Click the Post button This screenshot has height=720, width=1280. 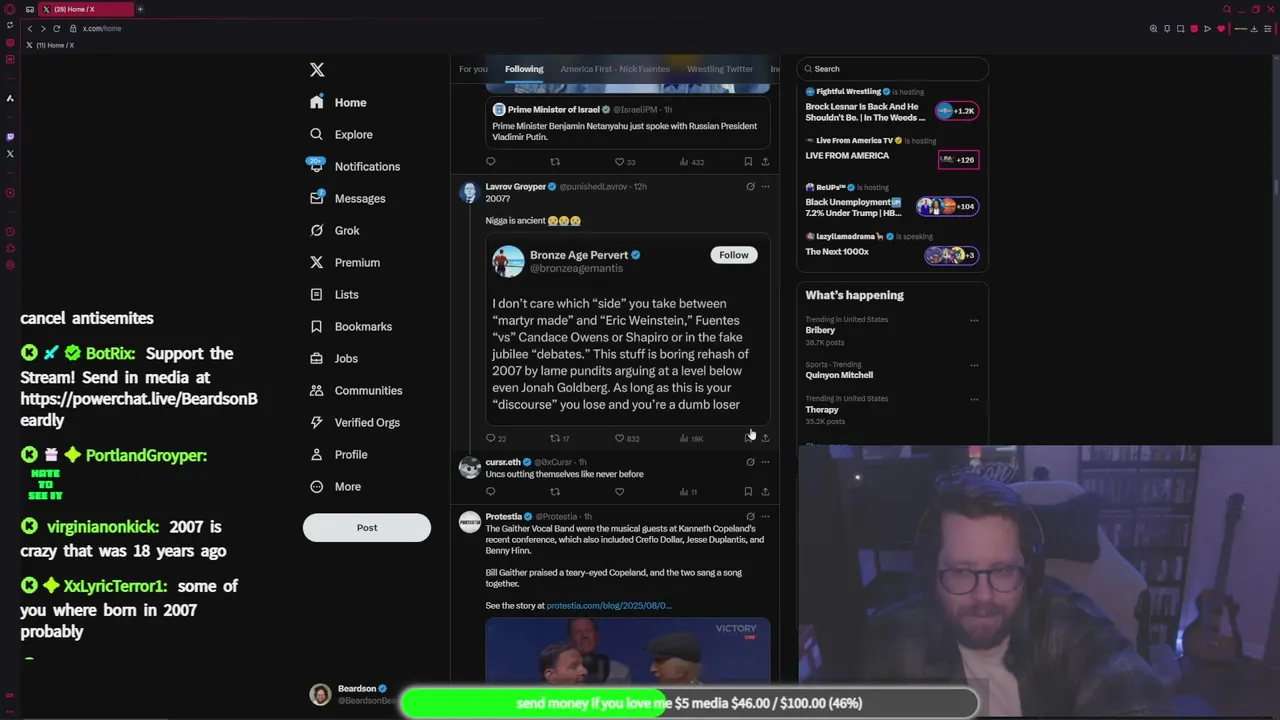367,527
